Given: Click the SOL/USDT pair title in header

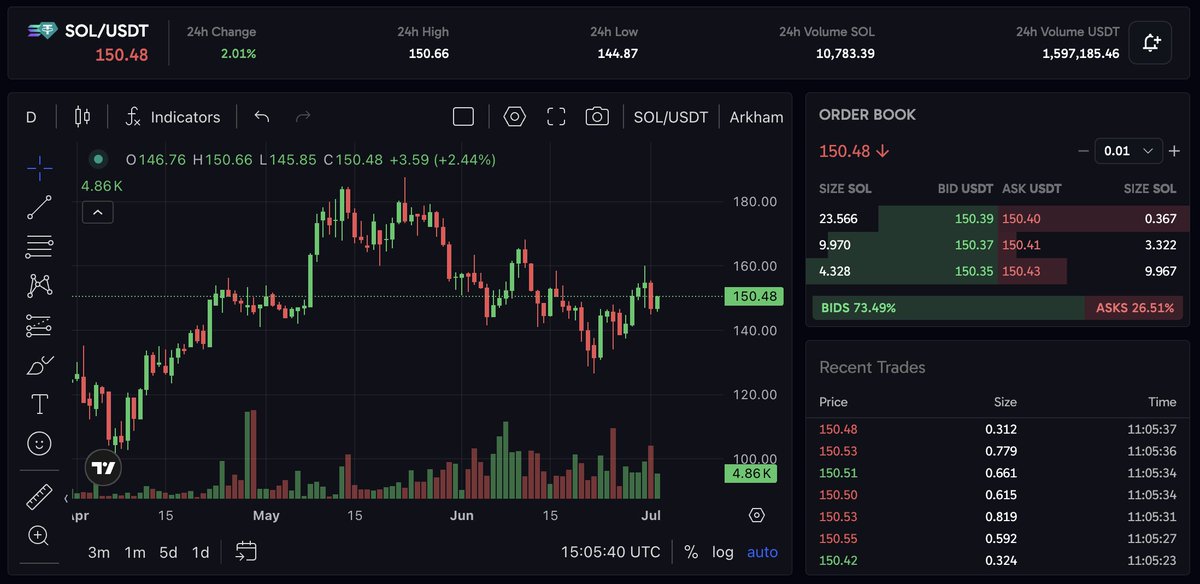Looking at the screenshot, I should (x=107, y=31).
